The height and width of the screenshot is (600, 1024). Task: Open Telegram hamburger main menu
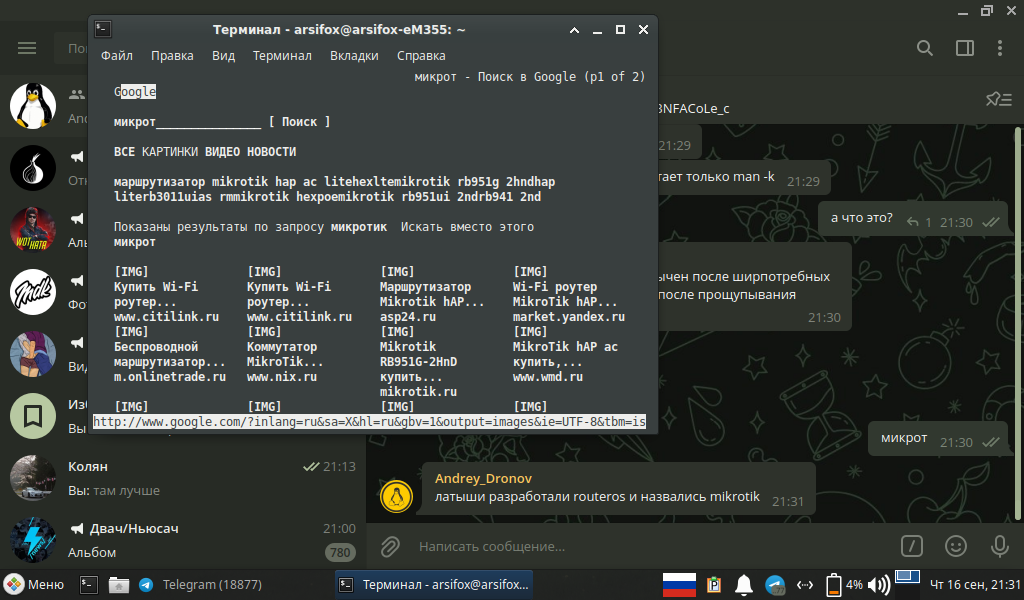point(27,48)
